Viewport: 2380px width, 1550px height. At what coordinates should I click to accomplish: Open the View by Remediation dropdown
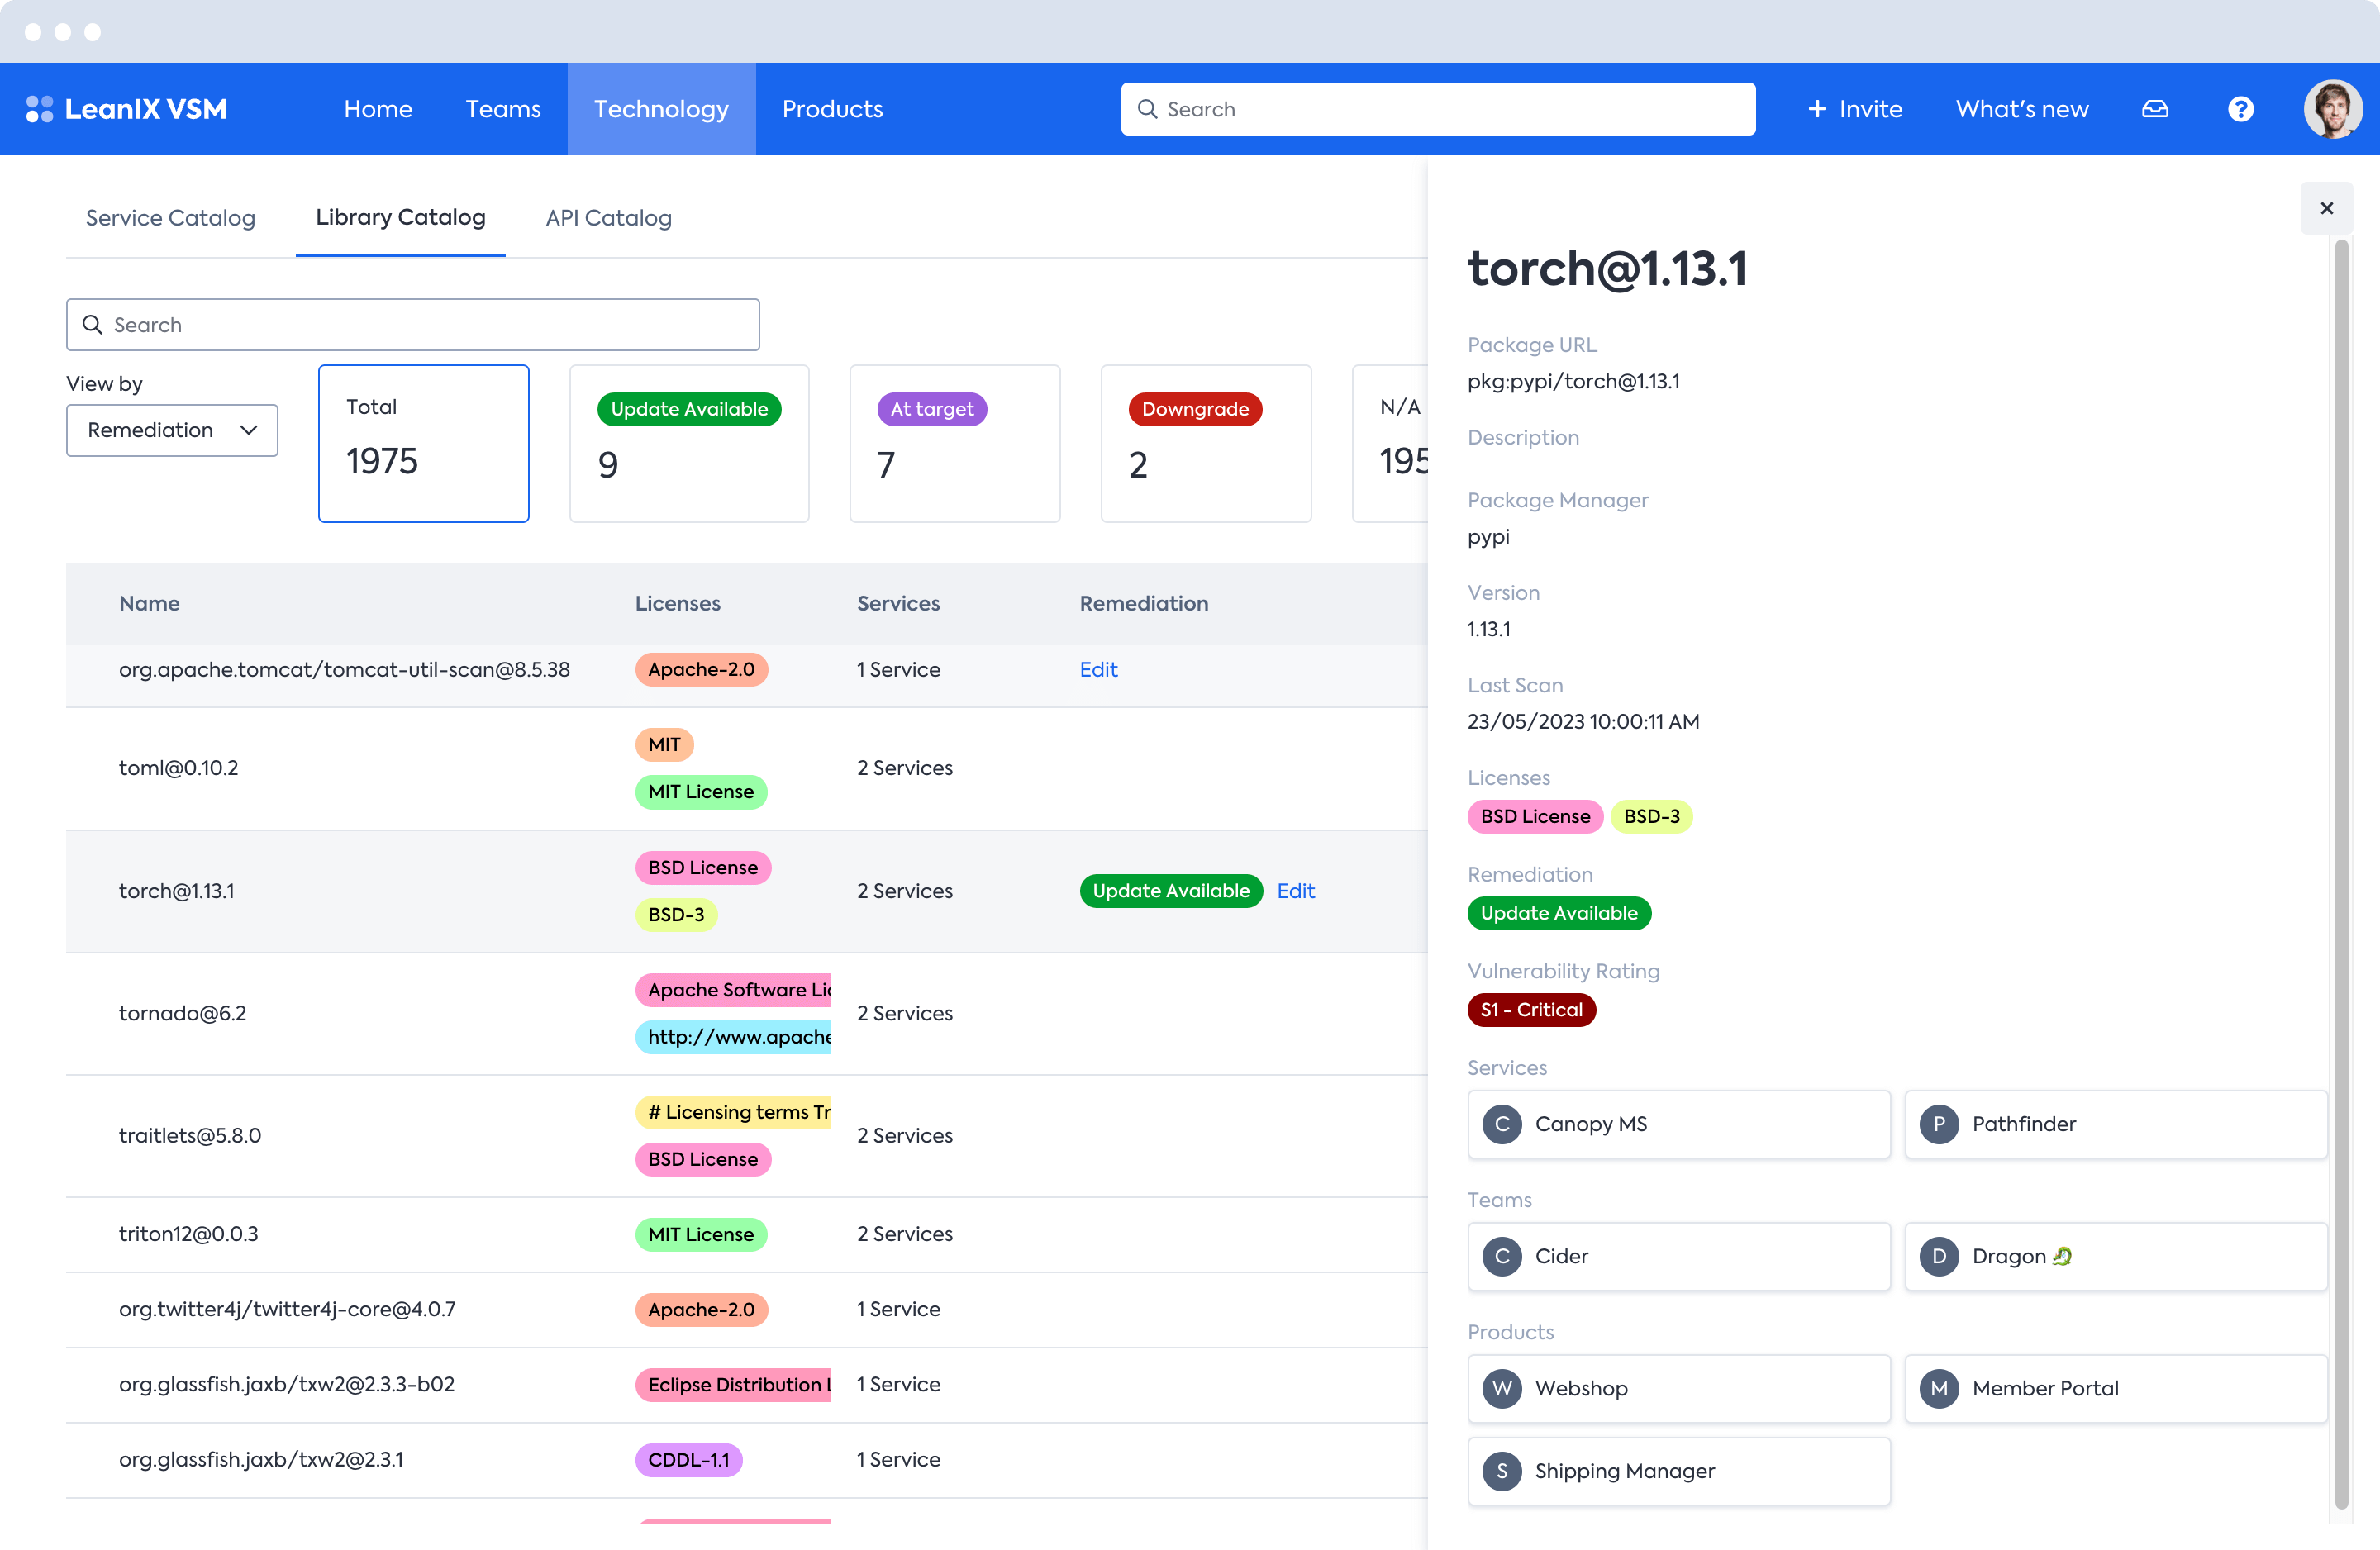click(172, 430)
